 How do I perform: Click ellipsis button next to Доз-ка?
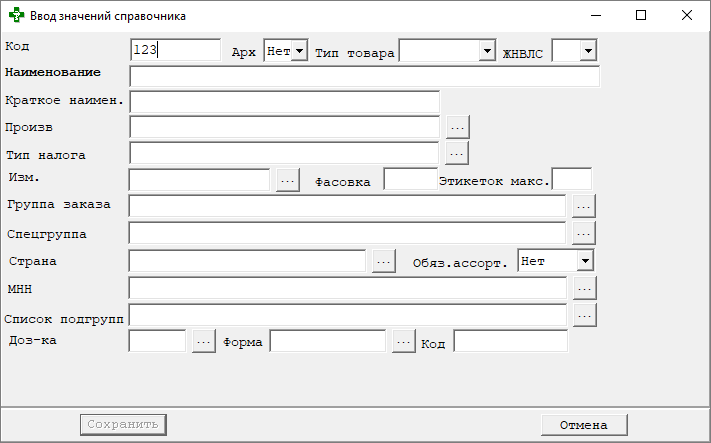(x=203, y=341)
